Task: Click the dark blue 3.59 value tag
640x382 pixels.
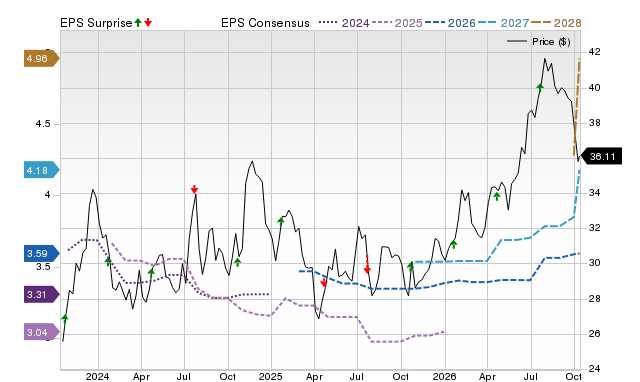Action: 41,253
